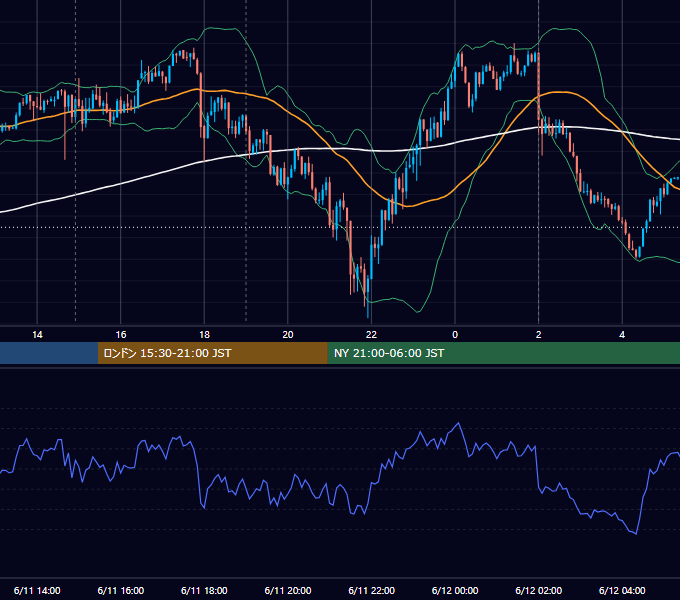Screen dimensions: 680x600
Task: Click the '0' hour label on time axis
Action: pos(455,335)
